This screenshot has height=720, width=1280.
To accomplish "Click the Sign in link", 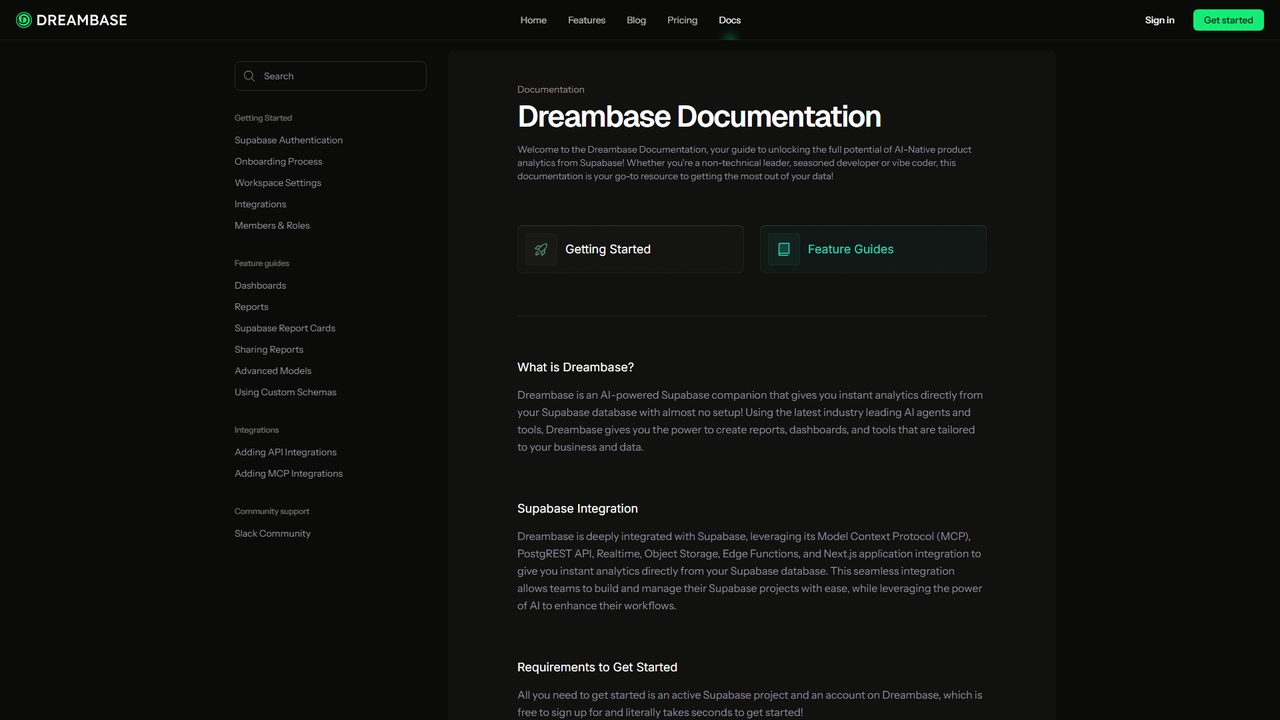I will [1160, 20].
